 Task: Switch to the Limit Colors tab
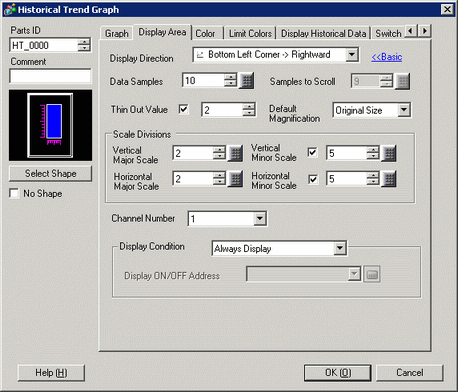250,34
